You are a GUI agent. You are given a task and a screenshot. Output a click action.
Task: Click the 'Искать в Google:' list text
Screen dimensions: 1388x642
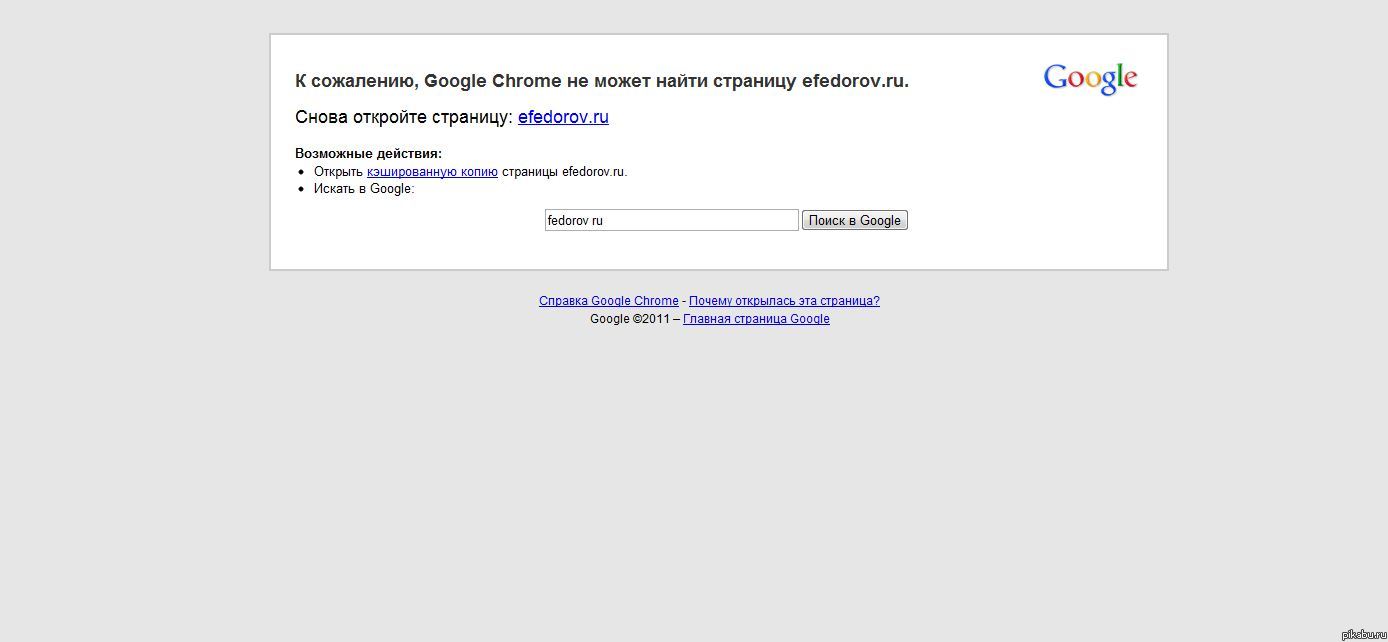363,189
